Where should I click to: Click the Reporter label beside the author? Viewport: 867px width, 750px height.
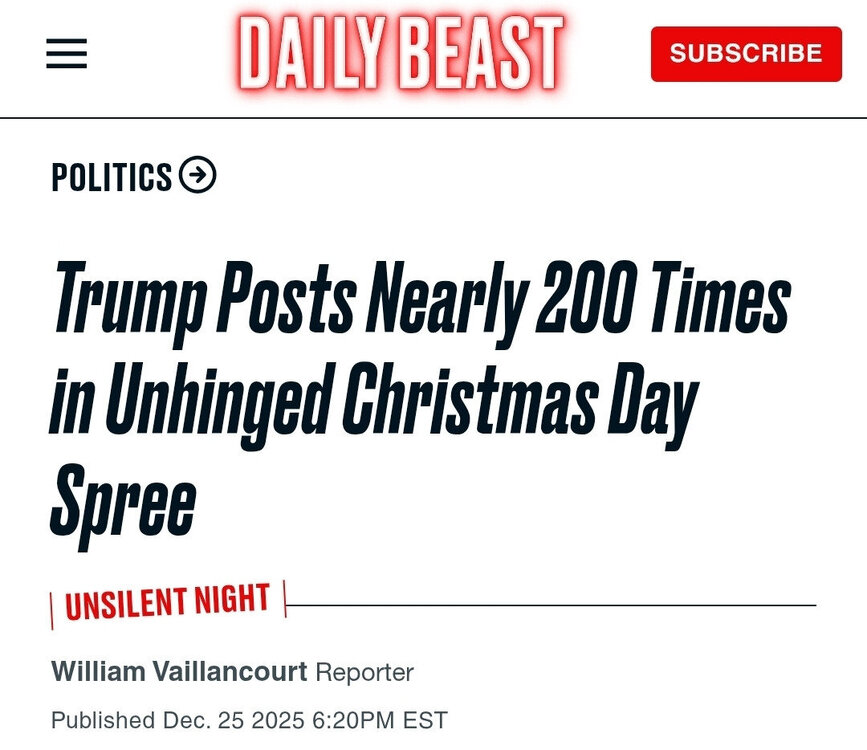tap(364, 672)
